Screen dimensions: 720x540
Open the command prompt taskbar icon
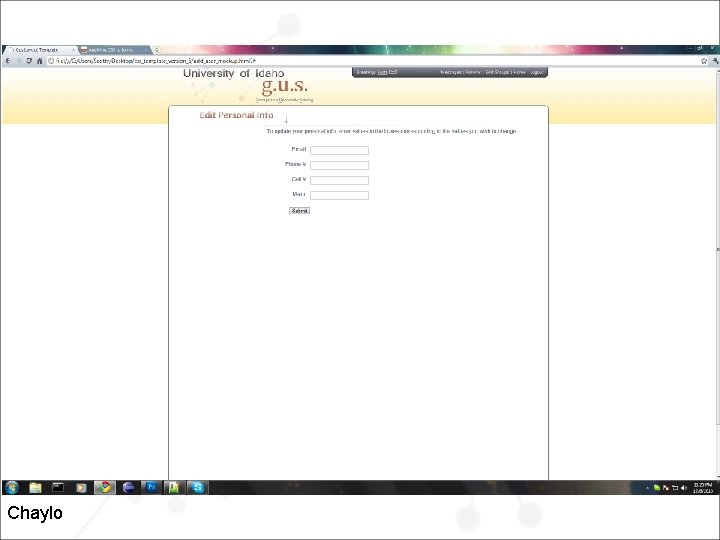[58, 487]
